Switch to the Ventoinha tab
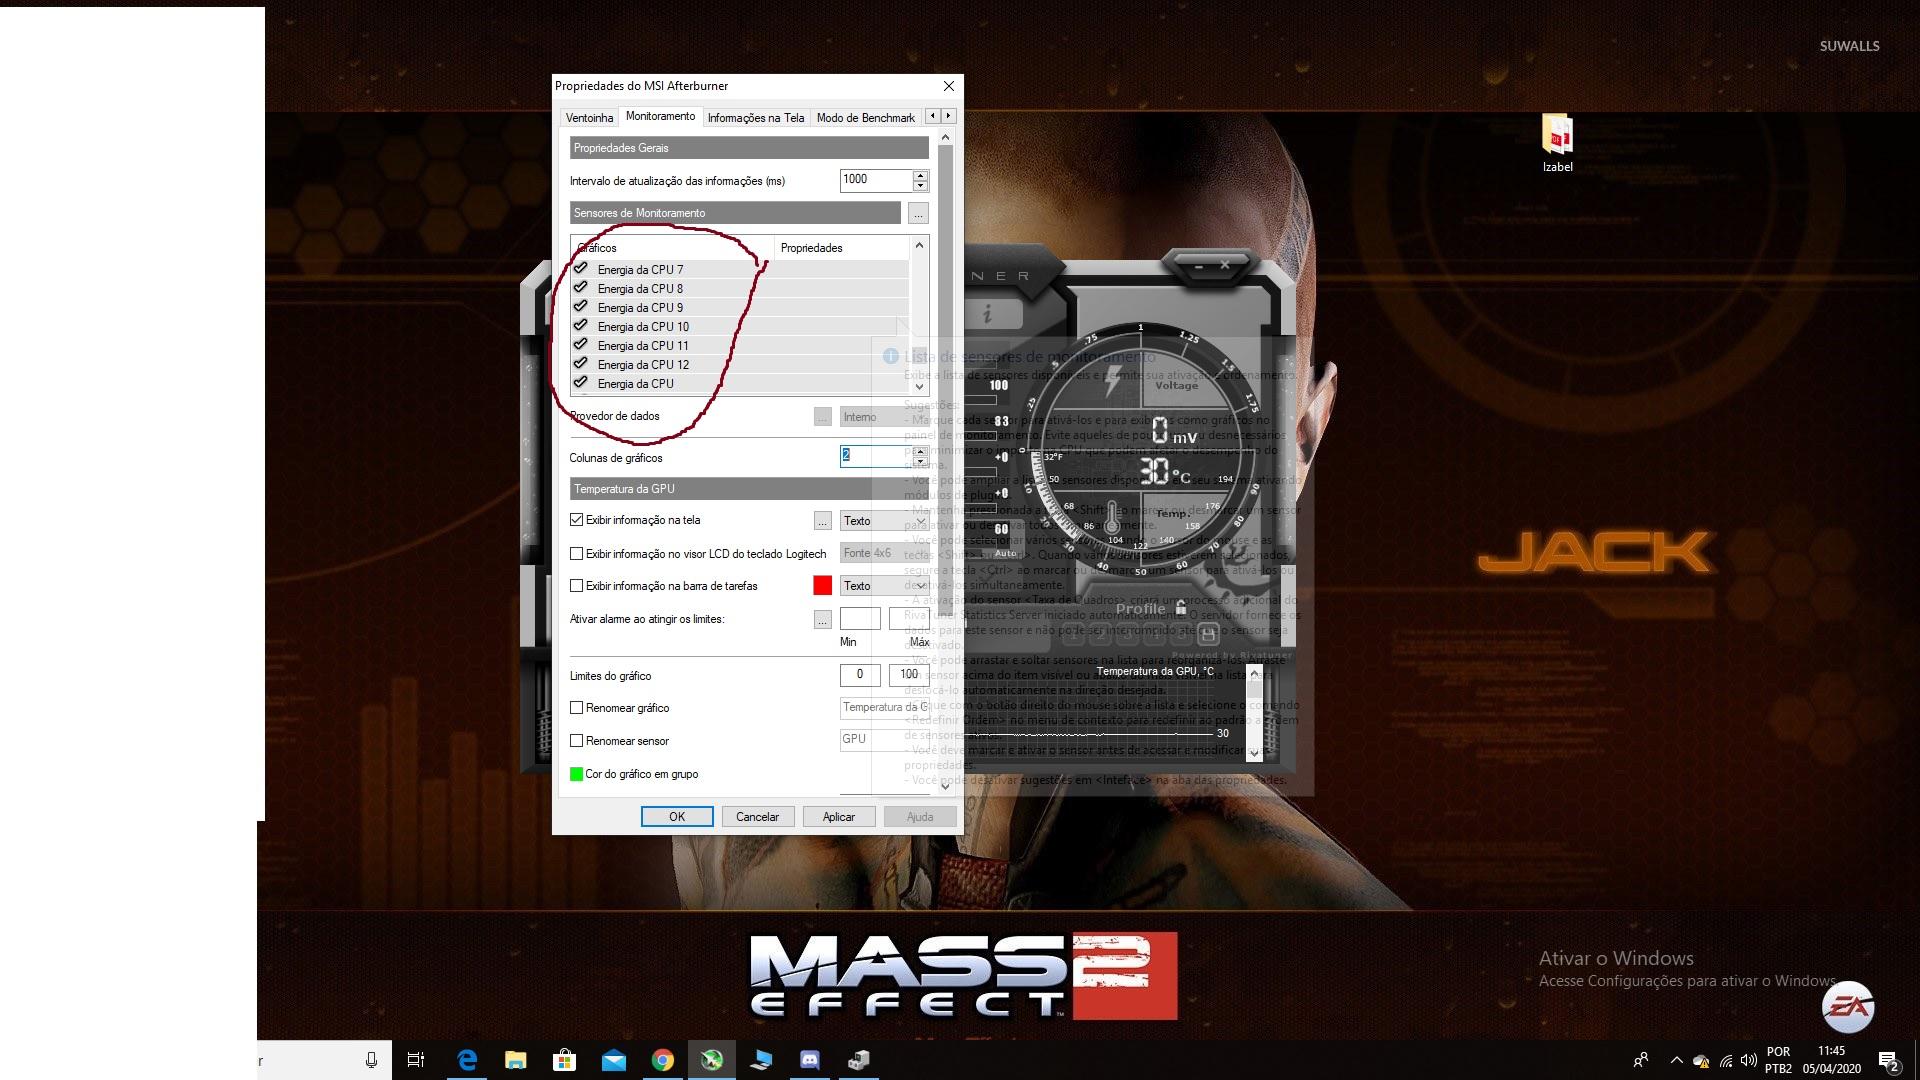Viewport: 1920px width, 1080px height. point(589,118)
